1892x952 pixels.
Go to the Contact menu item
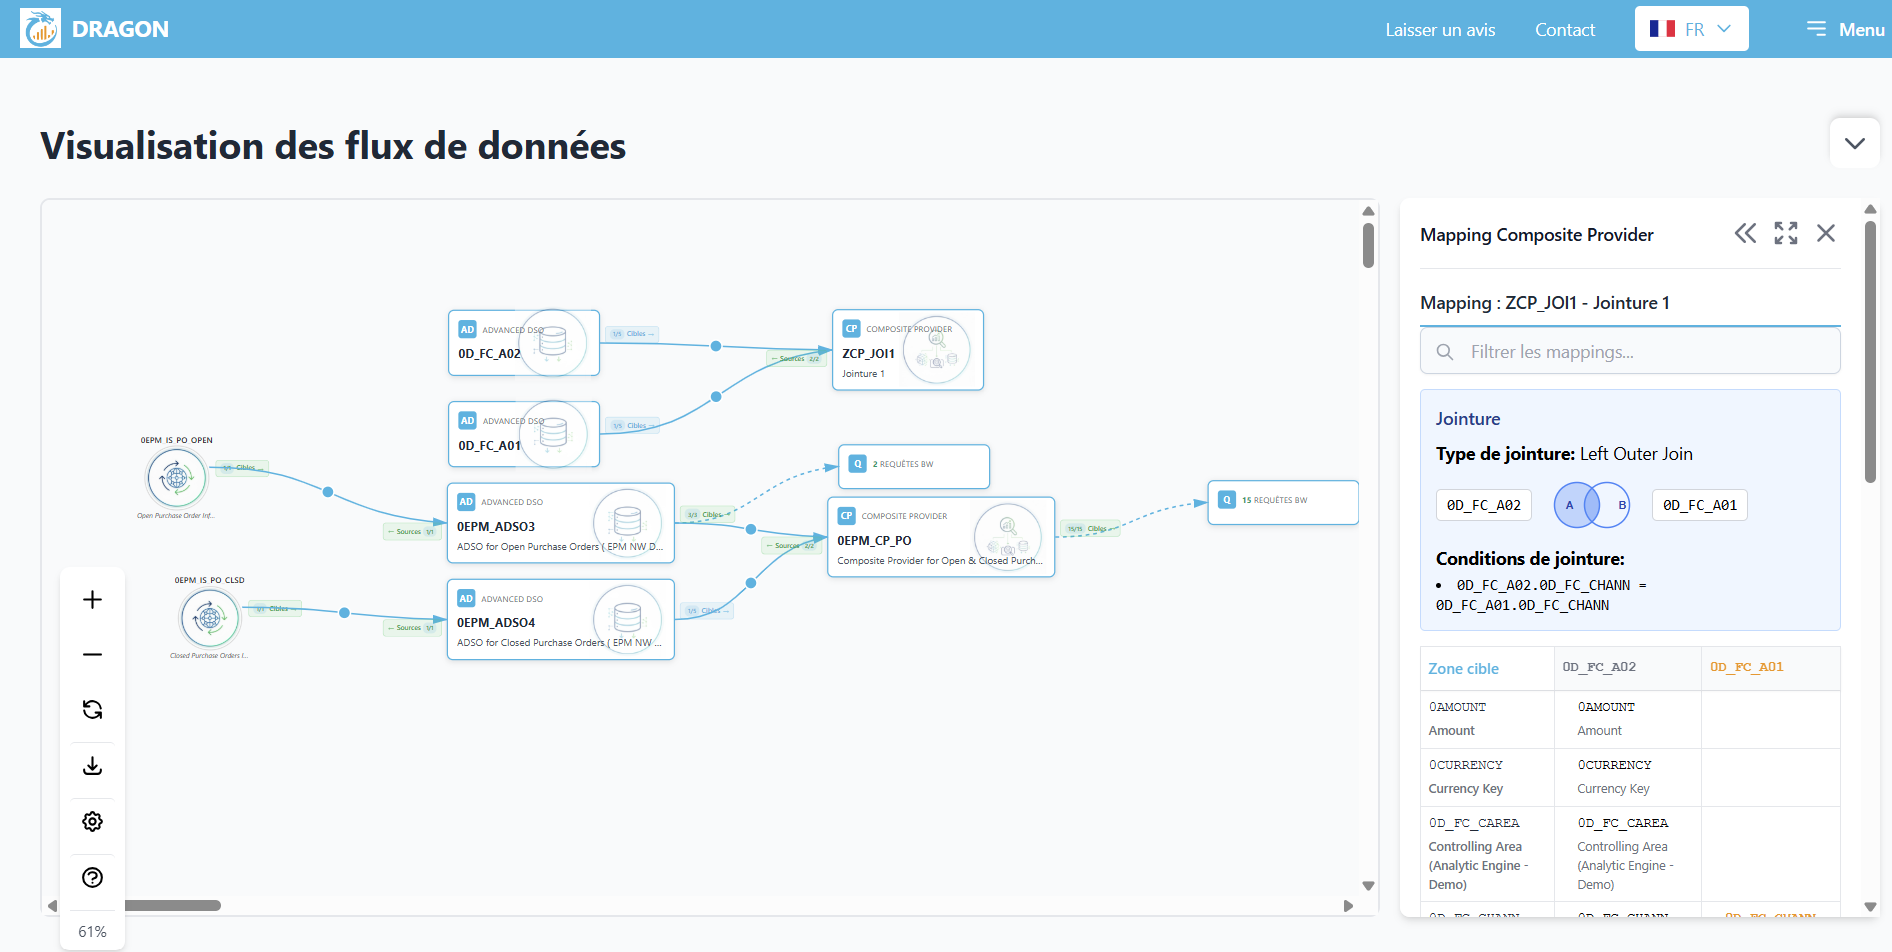(1565, 29)
